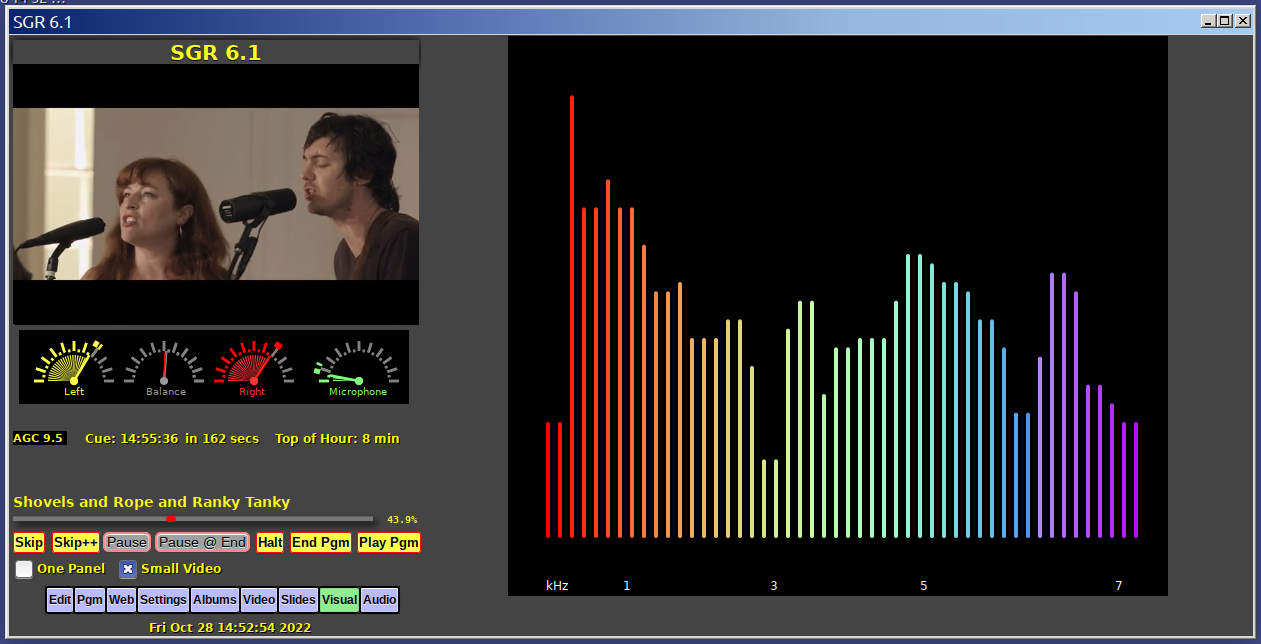Click the date and time readout
The height and width of the screenshot is (644, 1261).
[x=230, y=627]
